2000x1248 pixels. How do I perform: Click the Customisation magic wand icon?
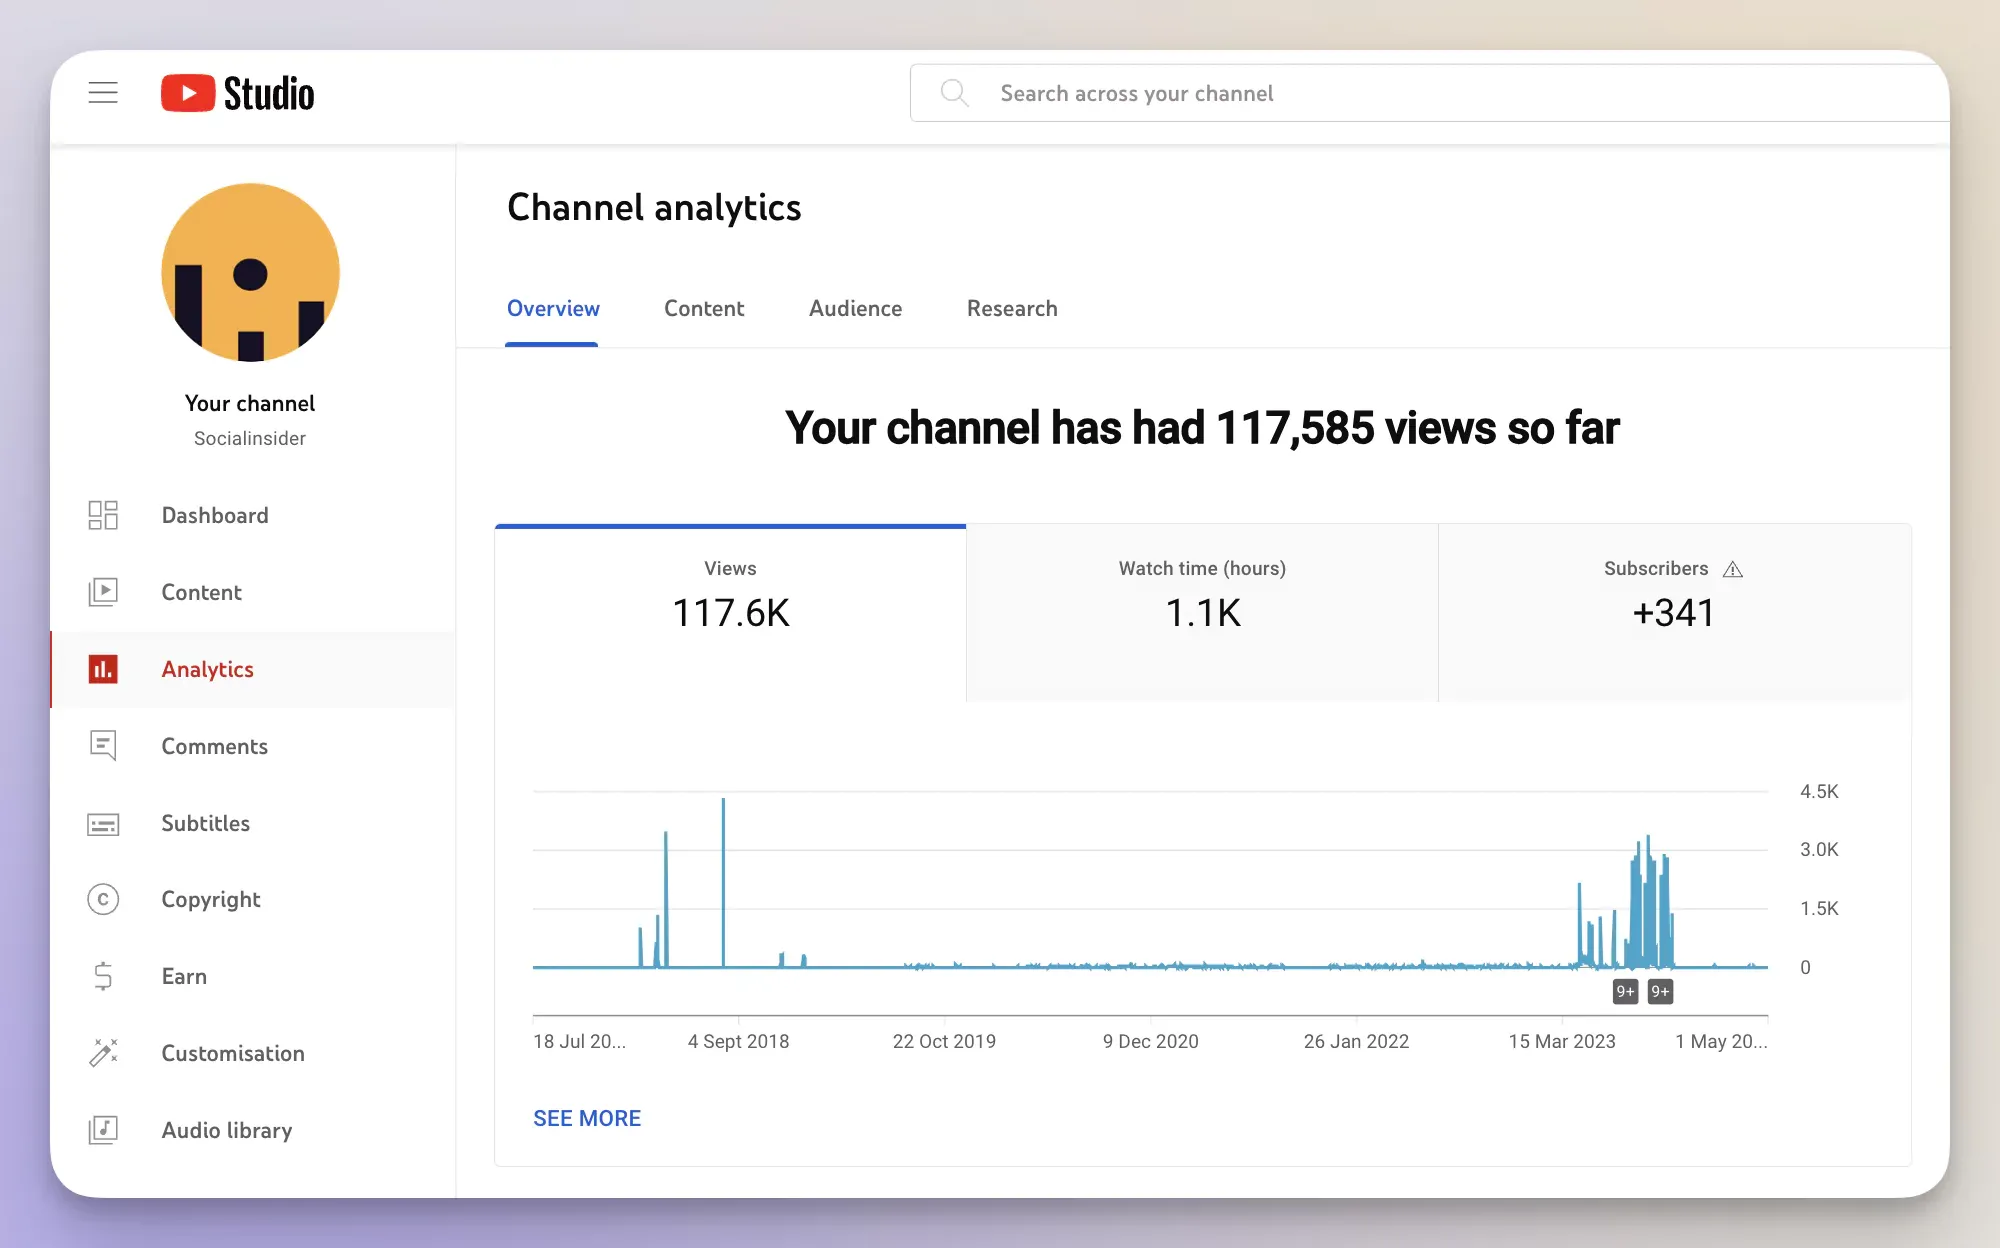[103, 1053]
